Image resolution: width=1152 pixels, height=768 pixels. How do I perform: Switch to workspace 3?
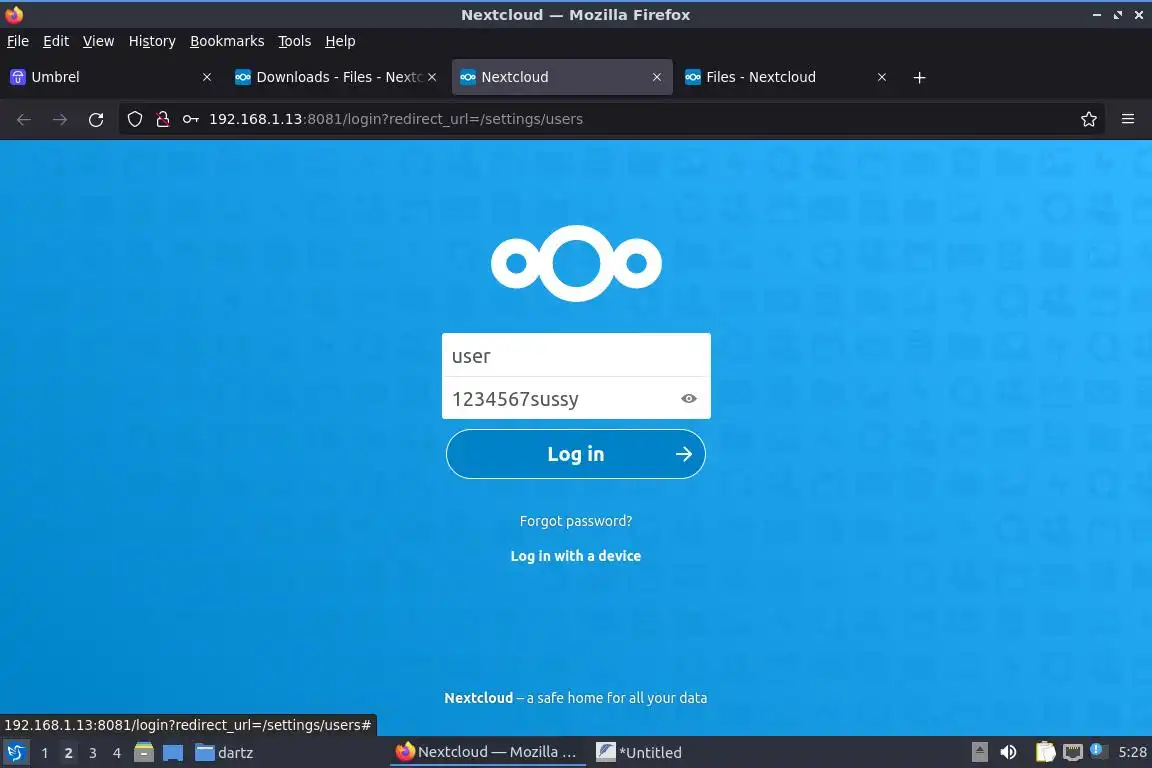[93, 753]
